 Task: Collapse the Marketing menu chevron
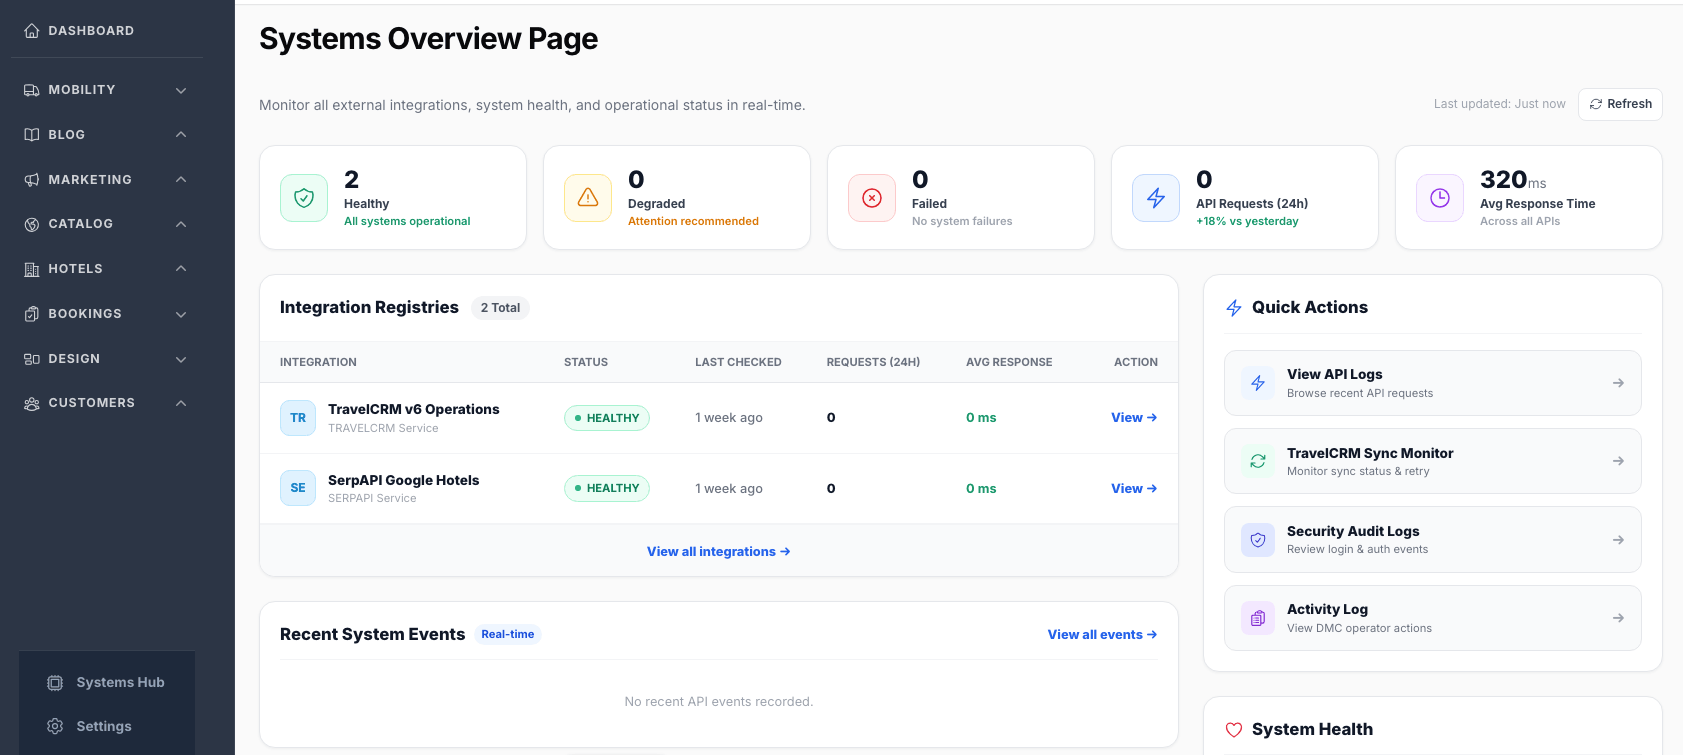[181, 180]
